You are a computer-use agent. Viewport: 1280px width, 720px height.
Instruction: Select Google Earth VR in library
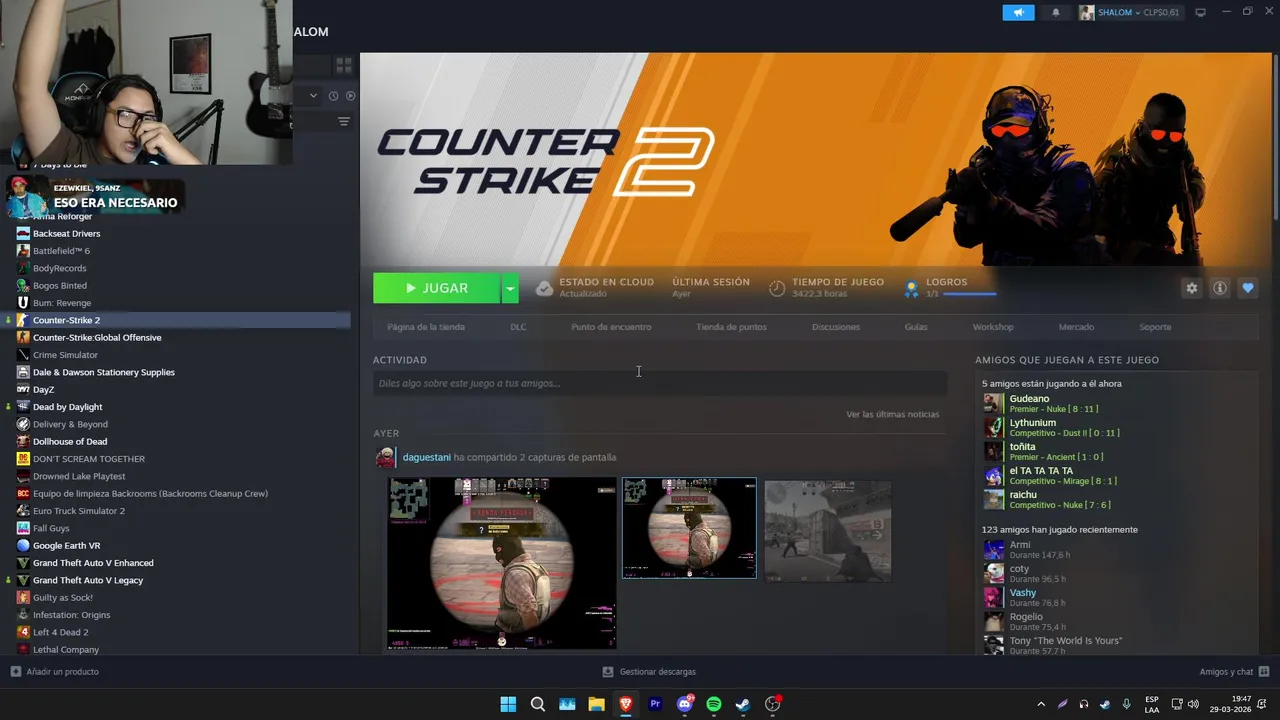(x=67, y=546)
